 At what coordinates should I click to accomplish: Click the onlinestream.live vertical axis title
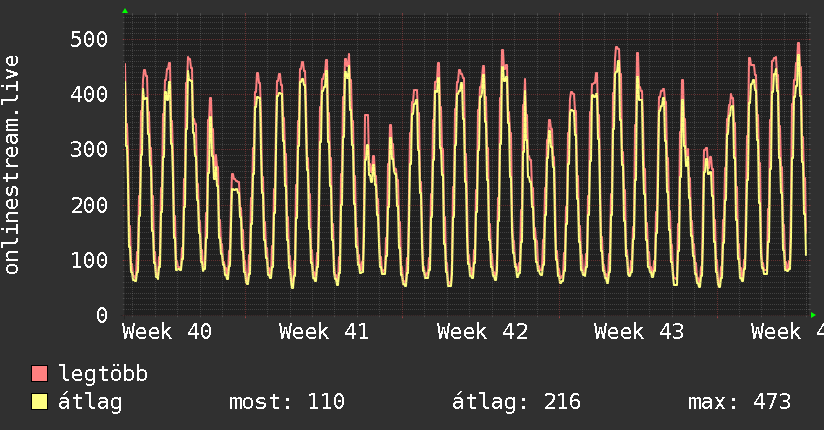[x=12, y=164]
